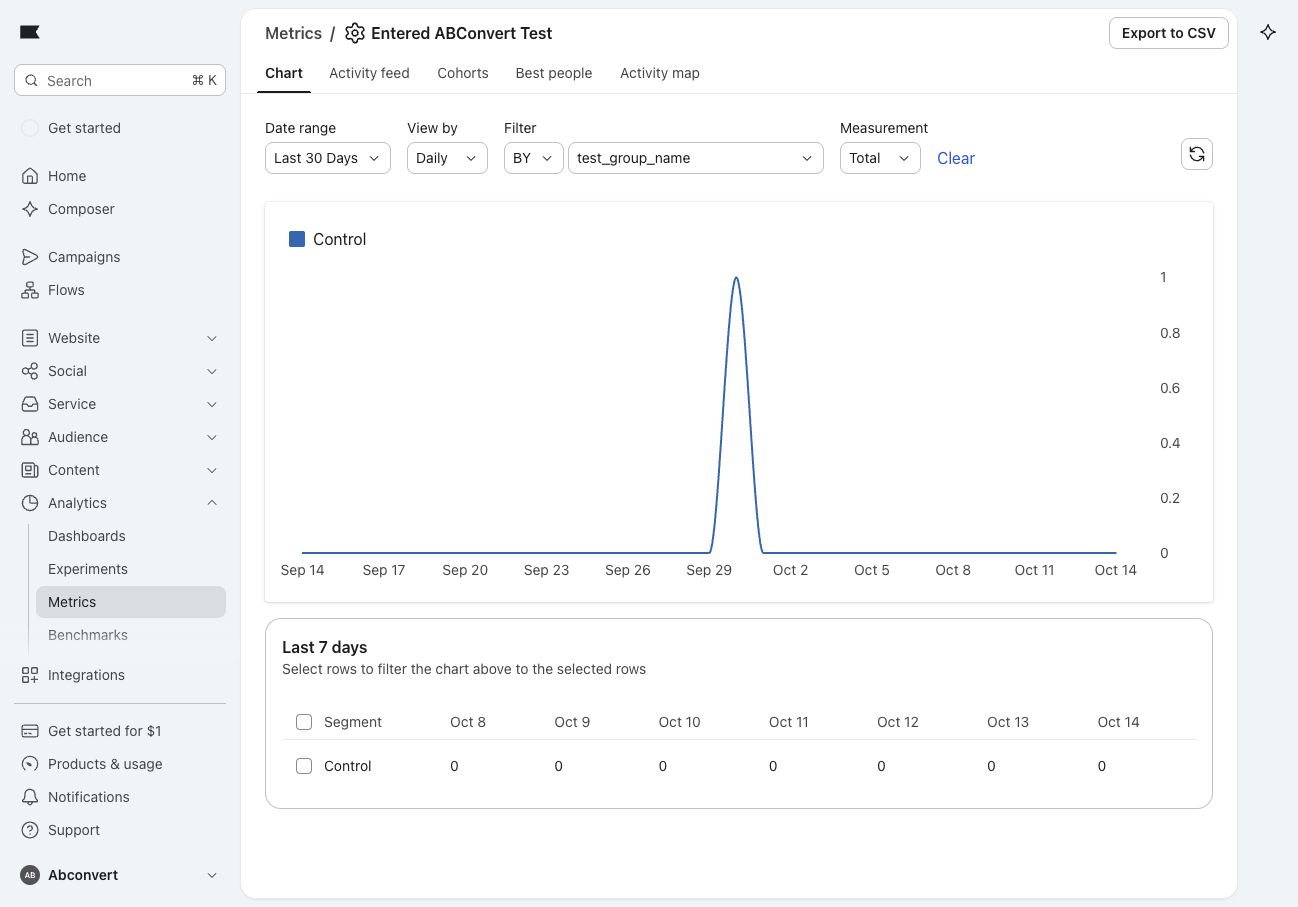Image resolution: width=1298 pixels, height=907 pixels.
Task: Open the Daily view-by dropdown
Action: pyautogui.click(x=447, y=158)
